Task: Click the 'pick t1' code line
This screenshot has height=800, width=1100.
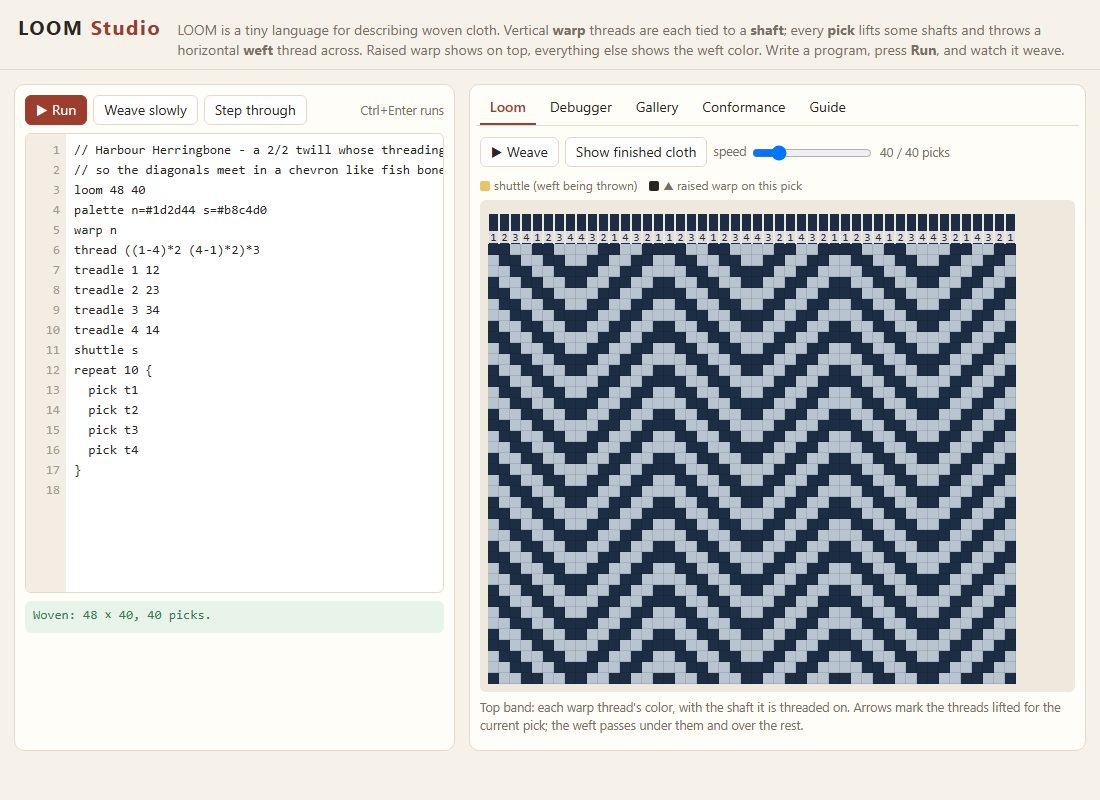Action: pos(113,390)
